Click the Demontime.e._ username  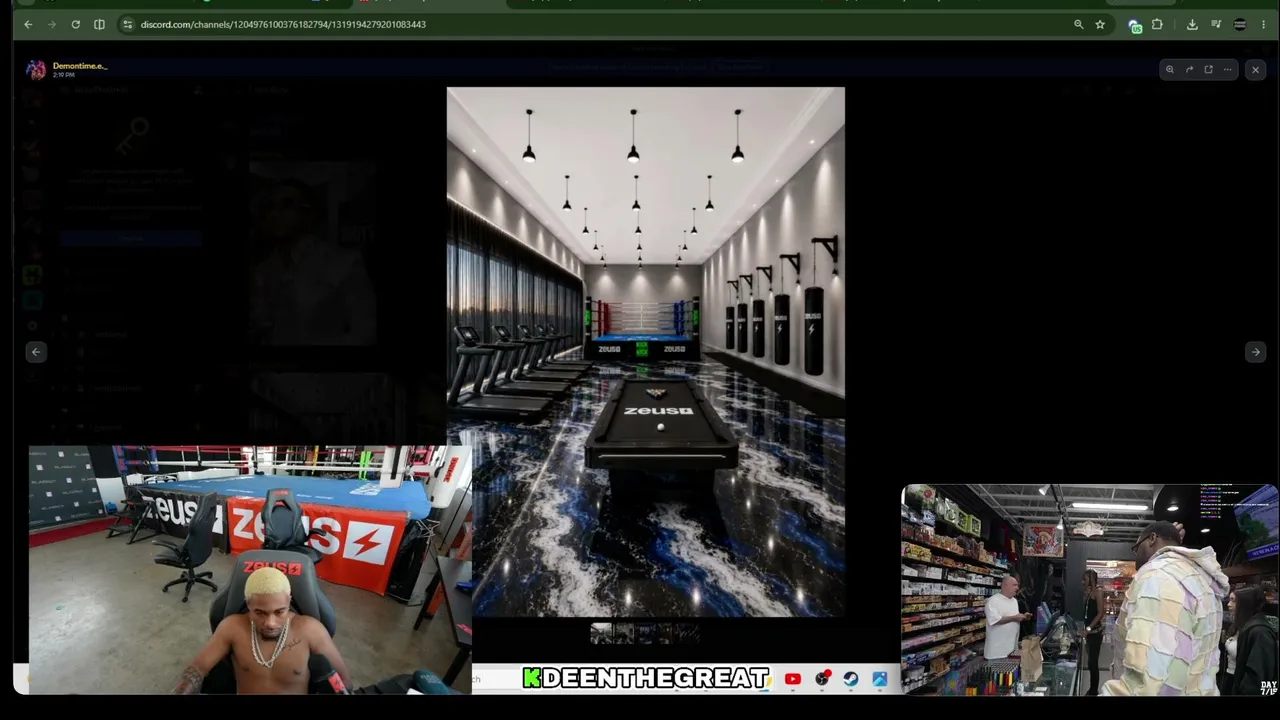pyautogui.click(x=80, y=66)
